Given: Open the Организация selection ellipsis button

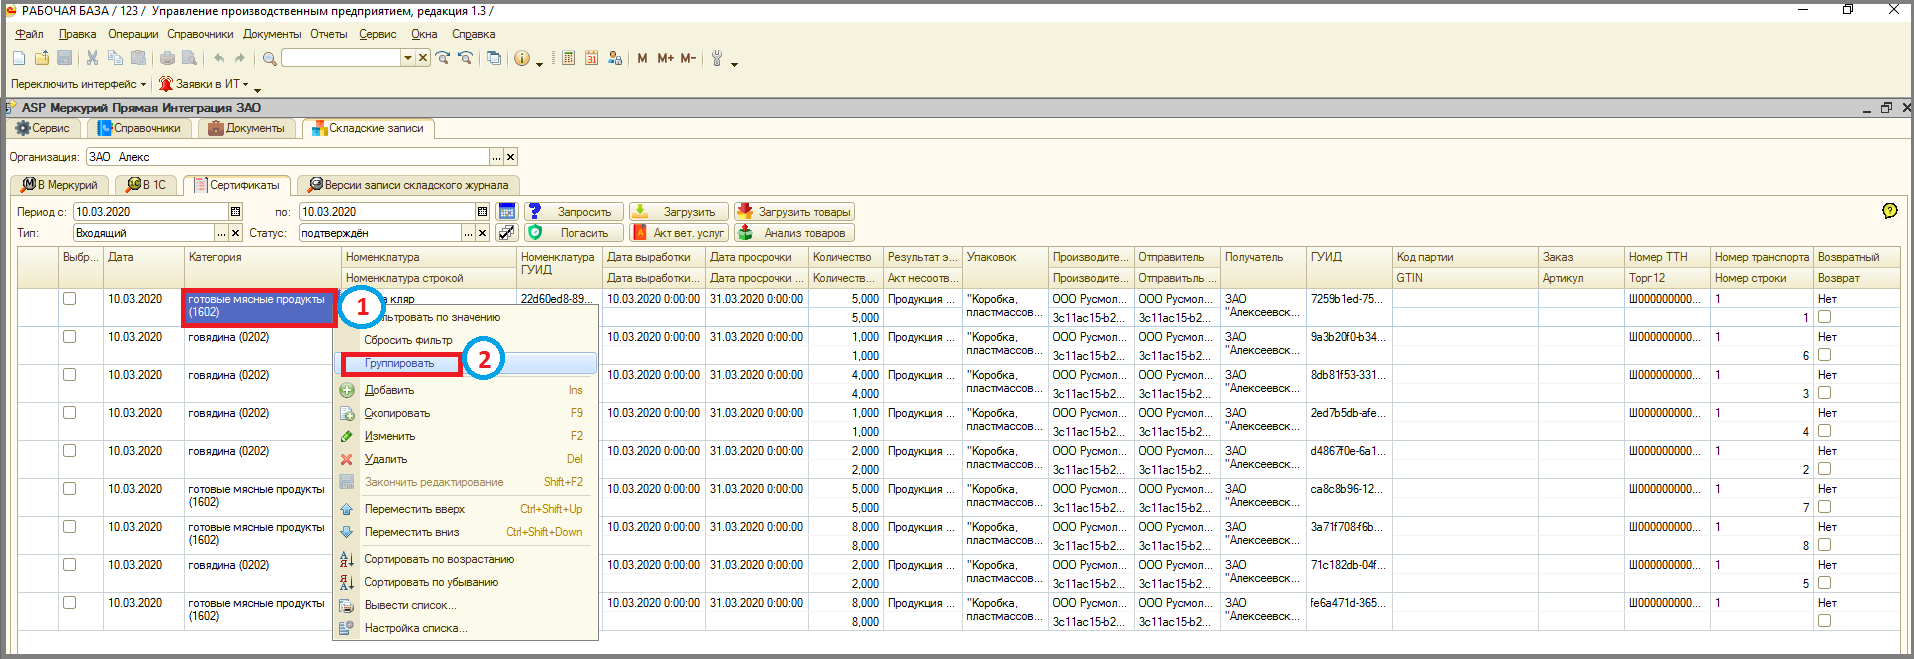Looking at the screenshot, I should pyautogui.click(x=496, y=157).
